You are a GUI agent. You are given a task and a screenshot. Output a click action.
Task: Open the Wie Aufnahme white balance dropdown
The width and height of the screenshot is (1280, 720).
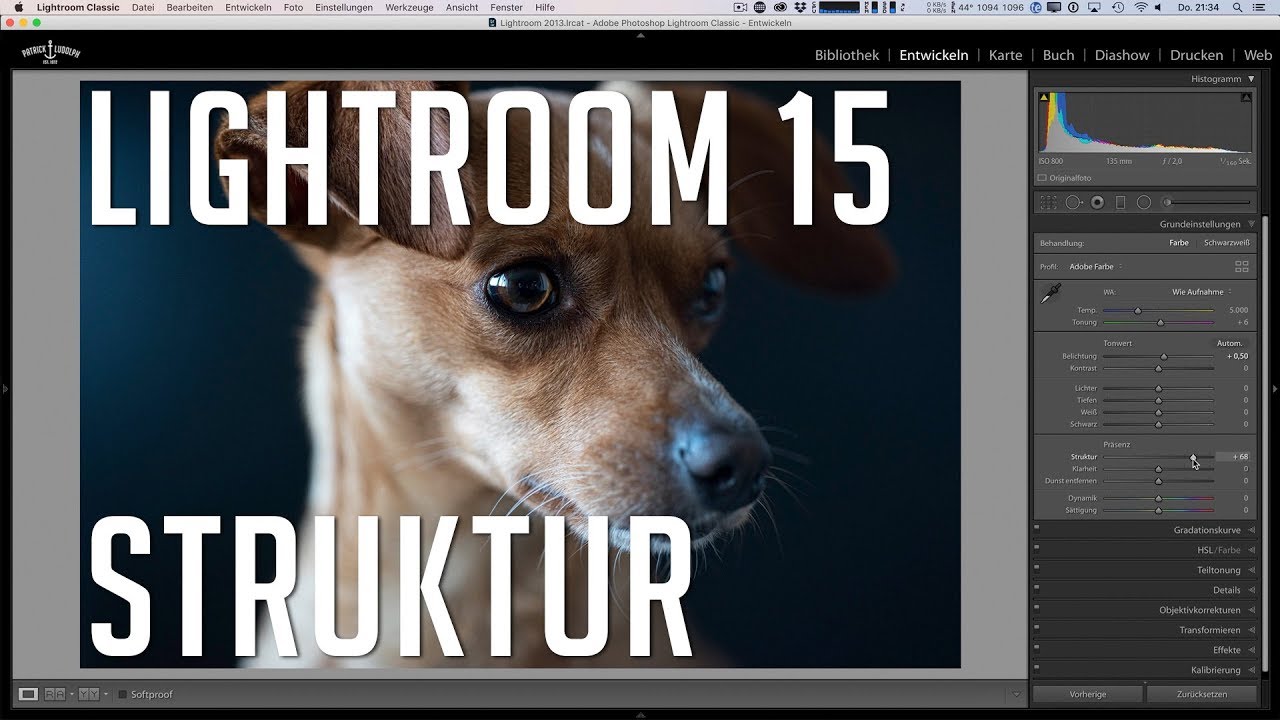pyautogui.click(x=1201, y=292)
